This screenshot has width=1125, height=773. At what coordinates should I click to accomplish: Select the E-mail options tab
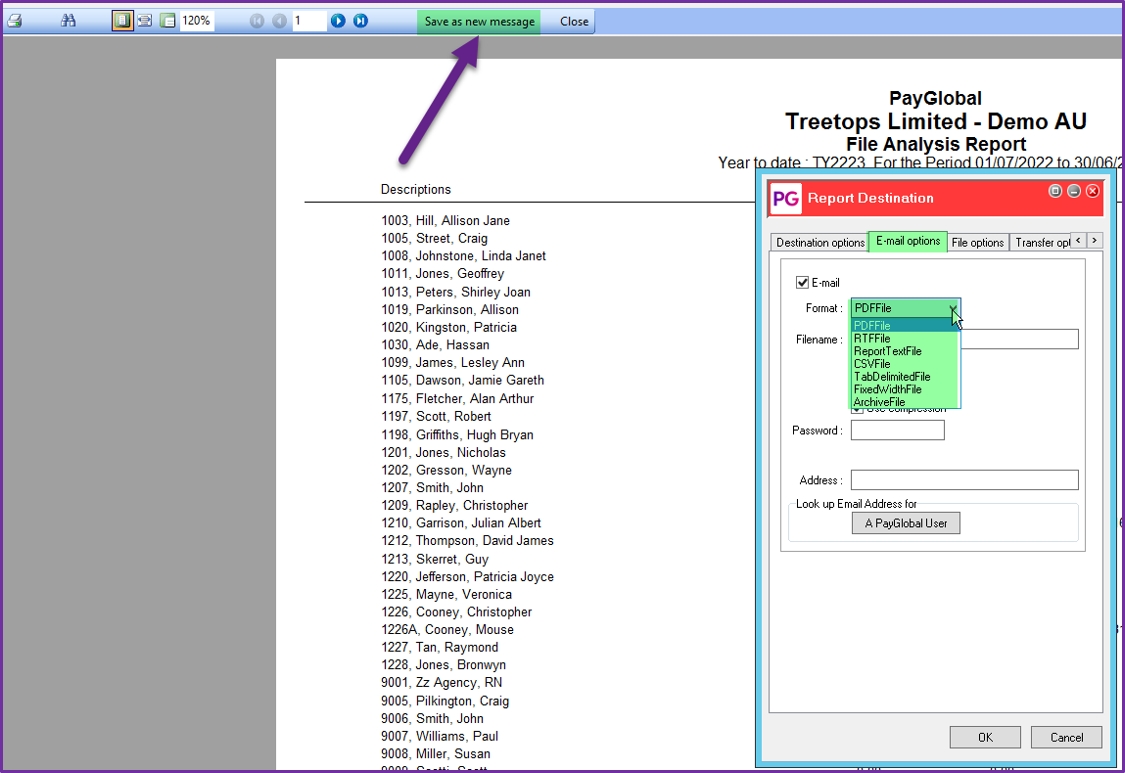pyautogui.click(x=908, y=241)
